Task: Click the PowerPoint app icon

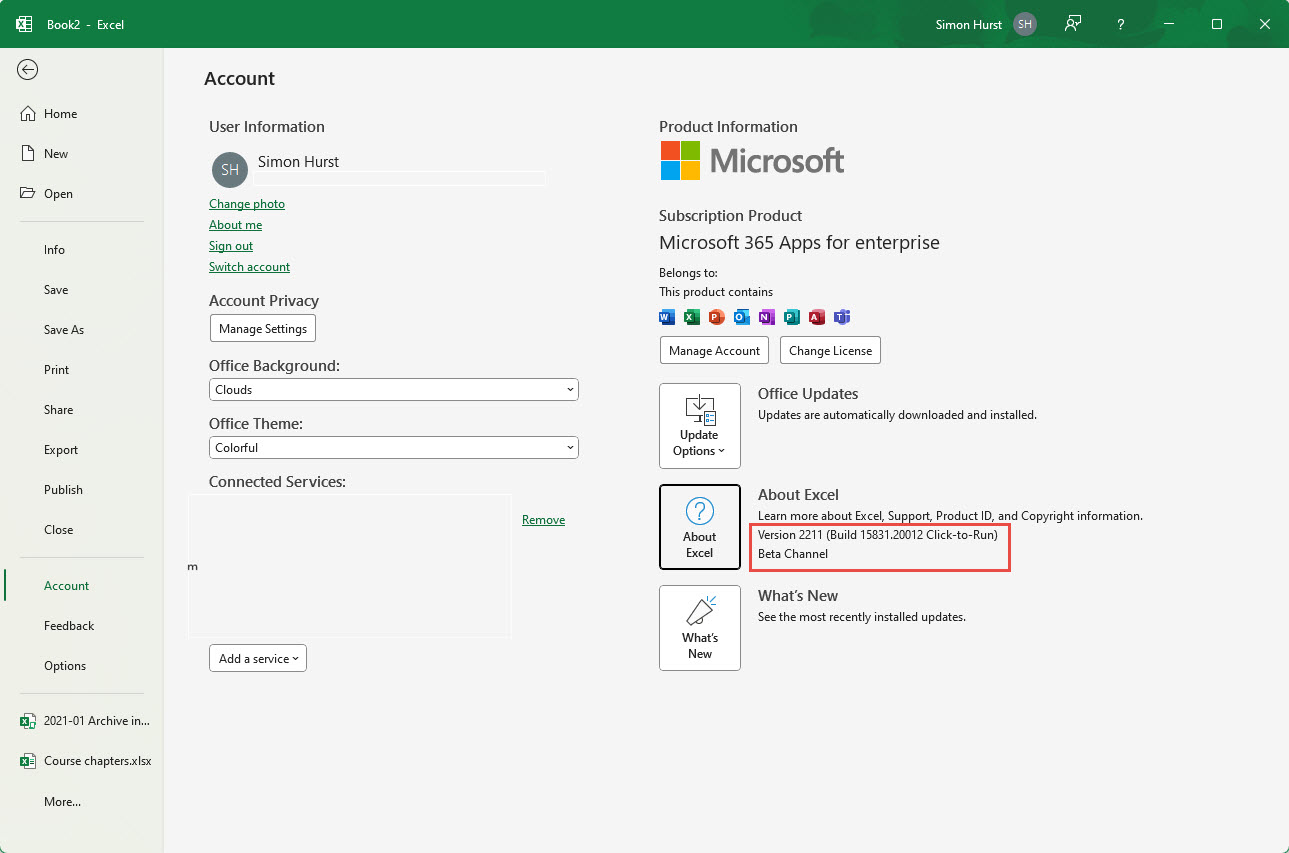Action: 716,317
